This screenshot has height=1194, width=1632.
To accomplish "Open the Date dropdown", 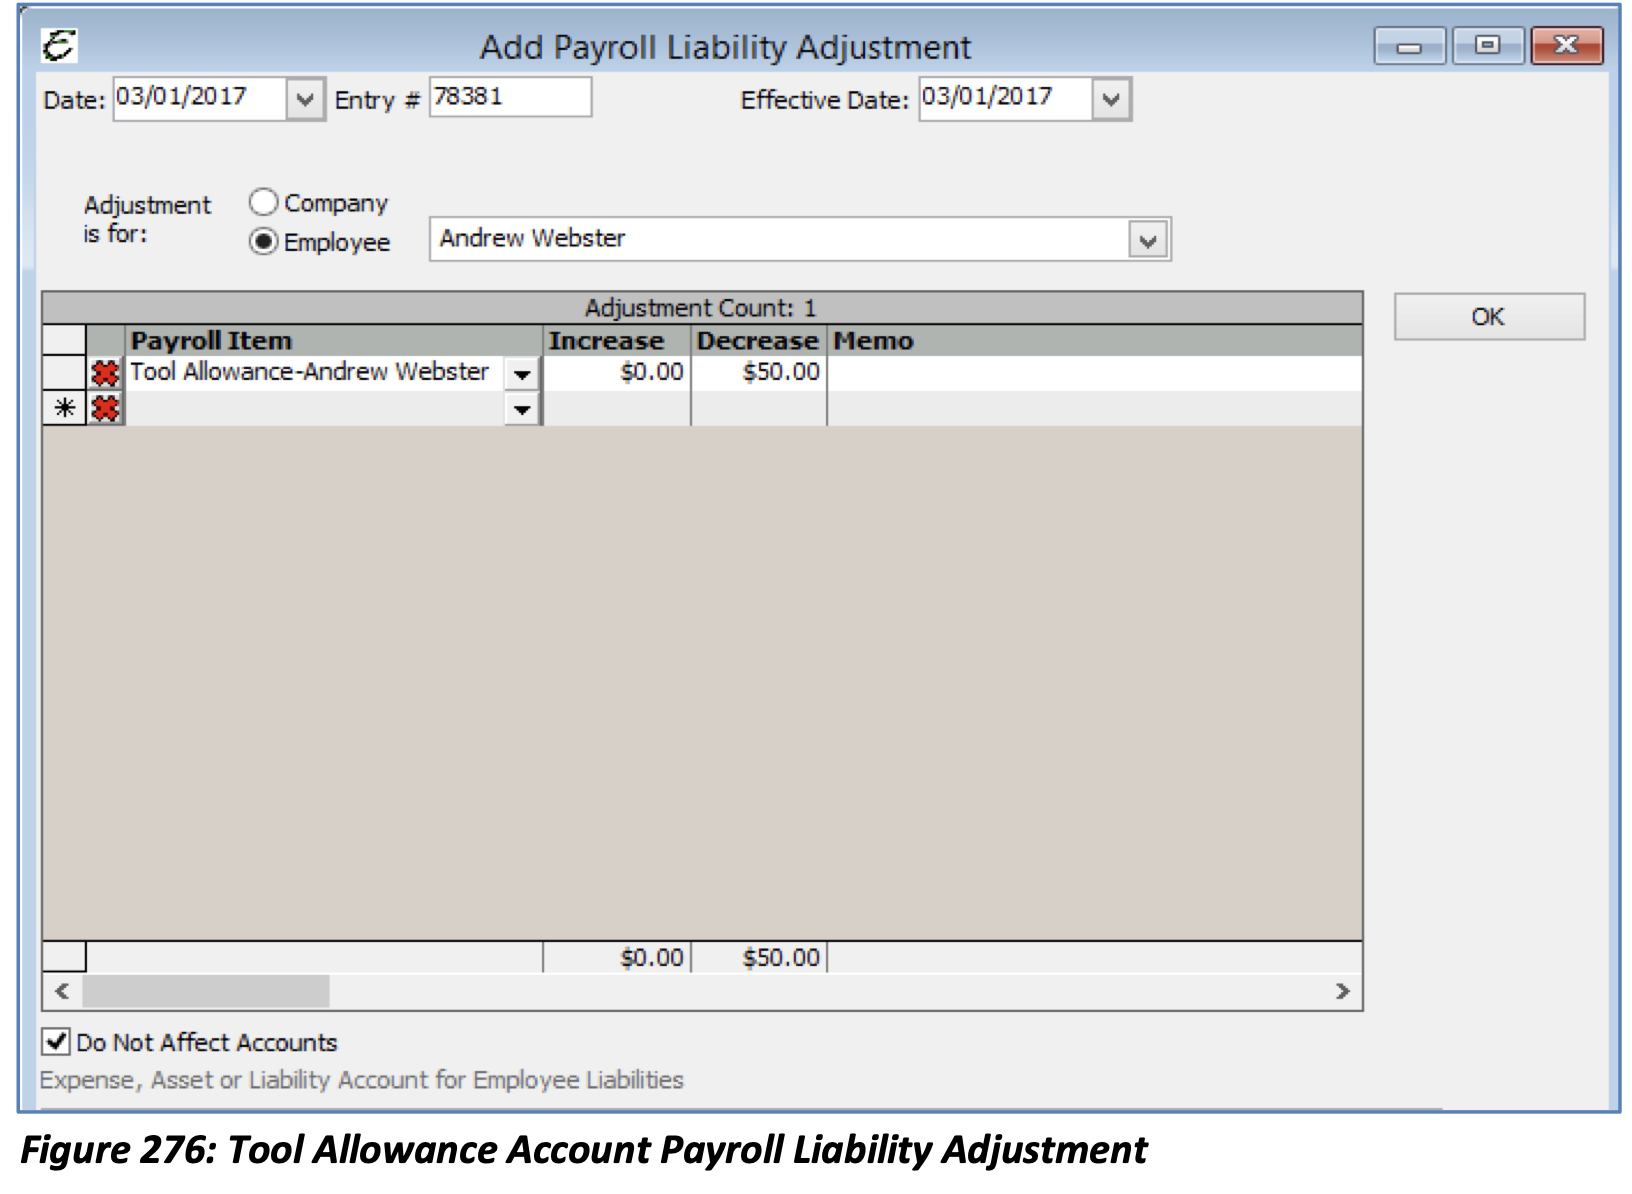I will 305,98.
